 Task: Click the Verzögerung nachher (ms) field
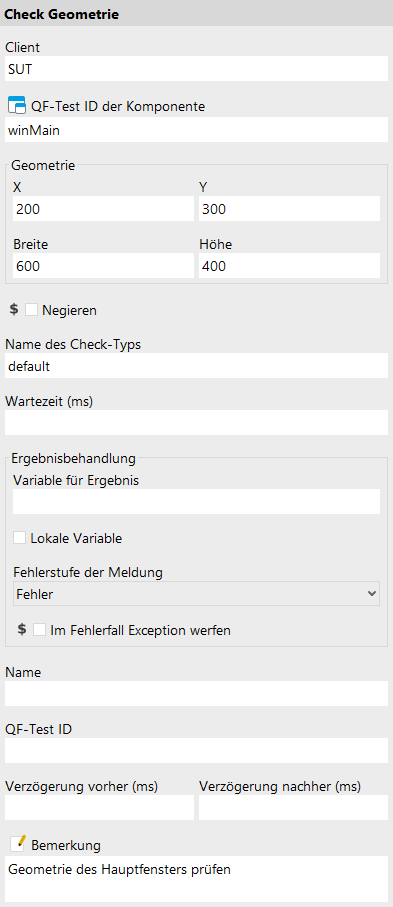(293, 808)
